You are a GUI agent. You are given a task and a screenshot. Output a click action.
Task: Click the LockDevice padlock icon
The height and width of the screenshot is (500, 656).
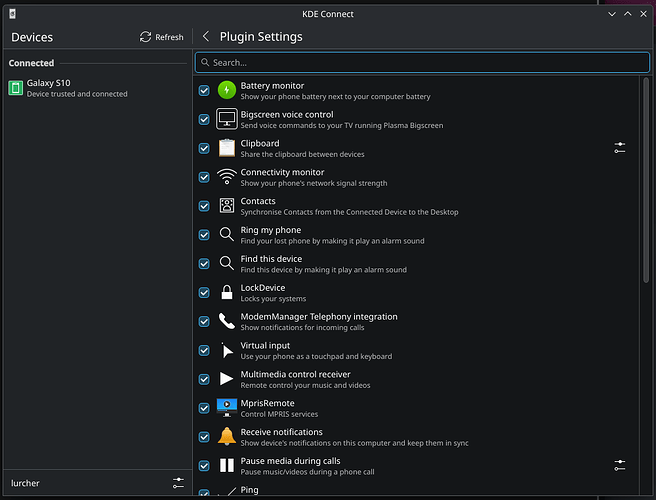pos(227,293)
